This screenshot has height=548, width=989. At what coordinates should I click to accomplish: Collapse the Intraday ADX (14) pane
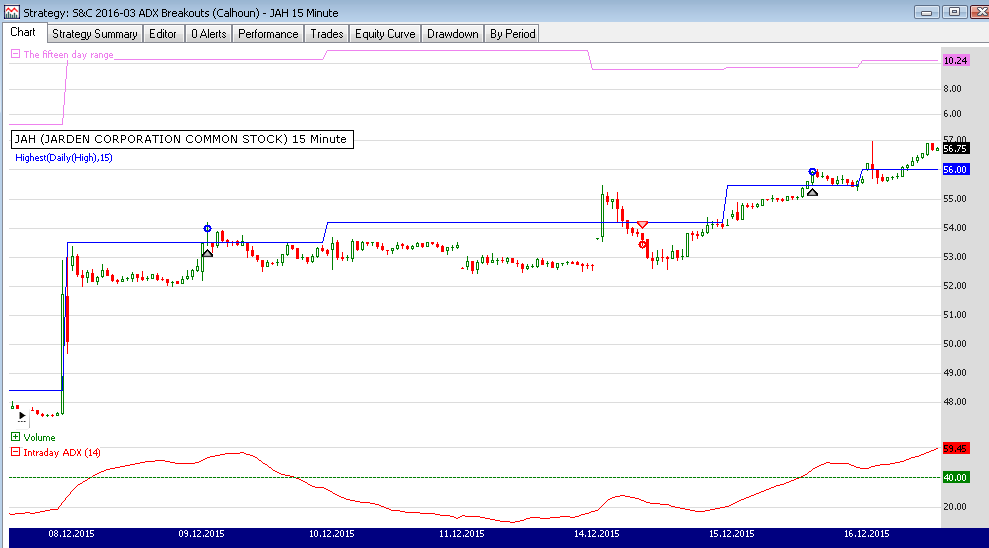pos(15,452)
